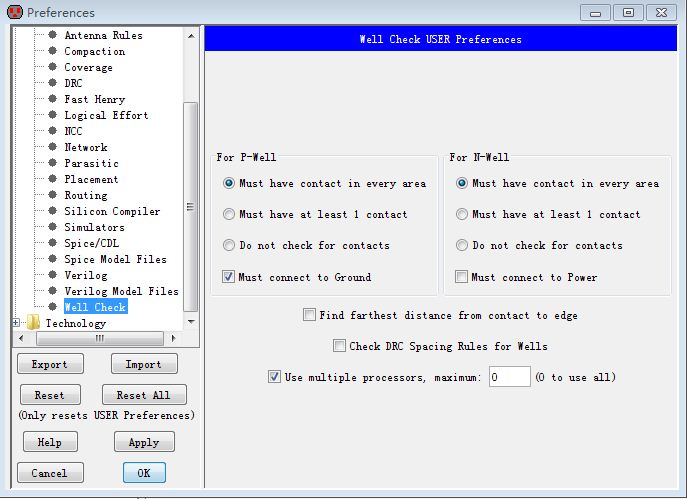
Task: Select the DRC tree entry
Action: pos(73,83)
